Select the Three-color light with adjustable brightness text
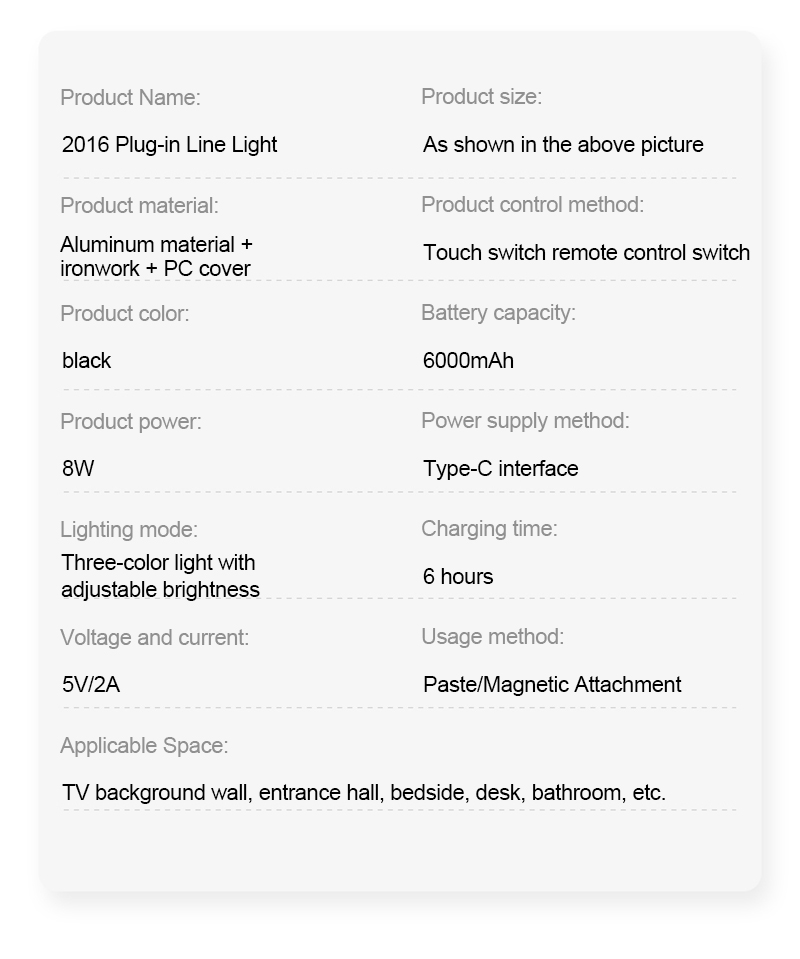Screen dimensions: 800x959 pyautogui.click(x=160, y=576)
